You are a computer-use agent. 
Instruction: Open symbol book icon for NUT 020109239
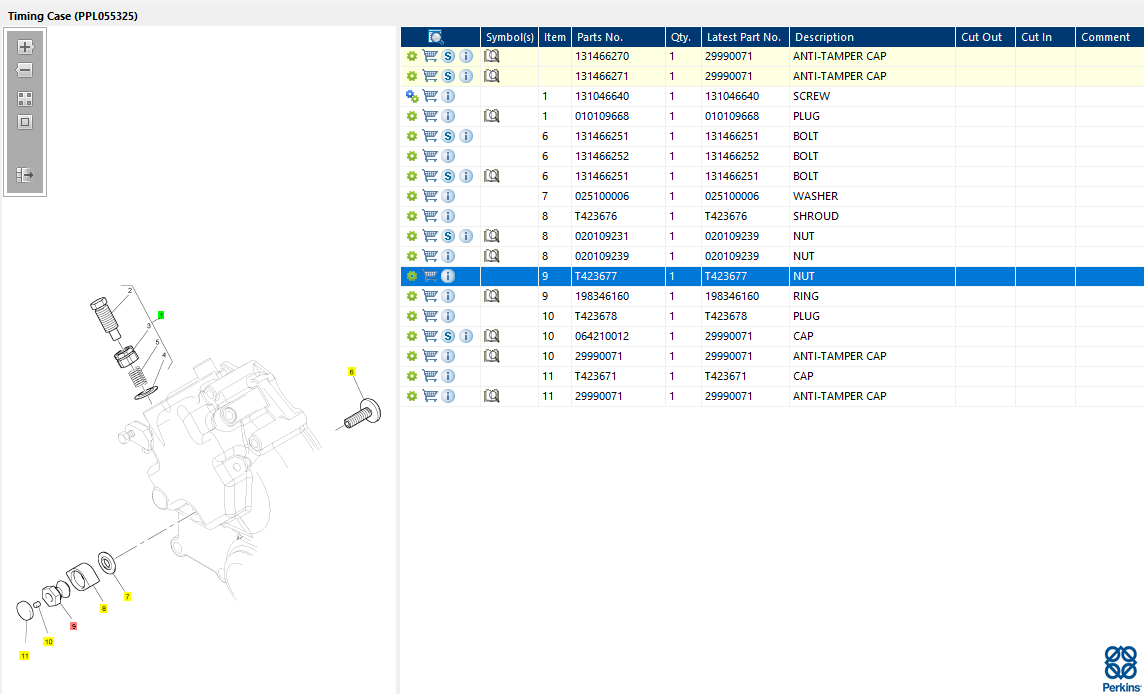(x=492, y=256)
